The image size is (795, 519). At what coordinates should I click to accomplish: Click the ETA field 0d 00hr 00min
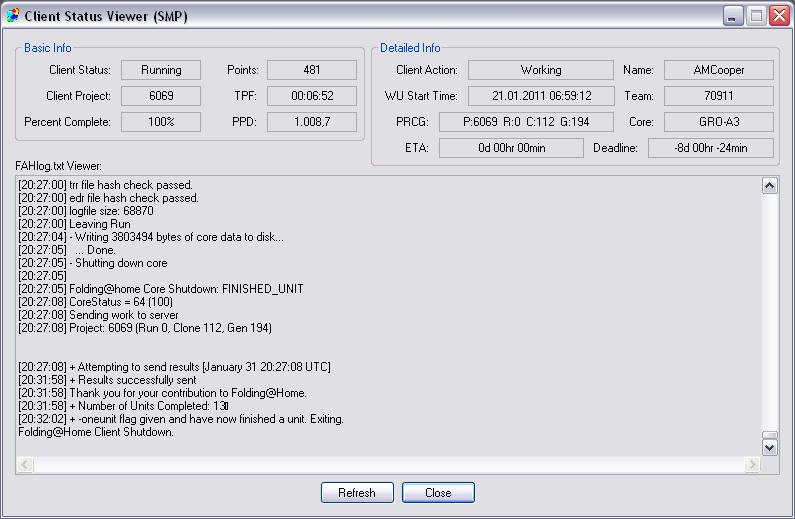(512, 148)
